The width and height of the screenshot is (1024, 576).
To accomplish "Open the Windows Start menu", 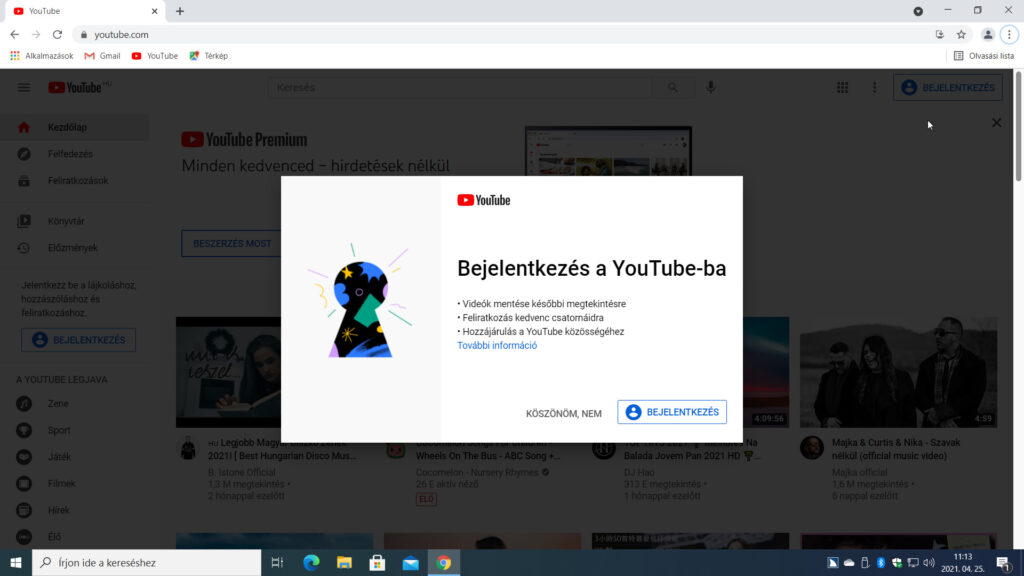I will (16, 562).
